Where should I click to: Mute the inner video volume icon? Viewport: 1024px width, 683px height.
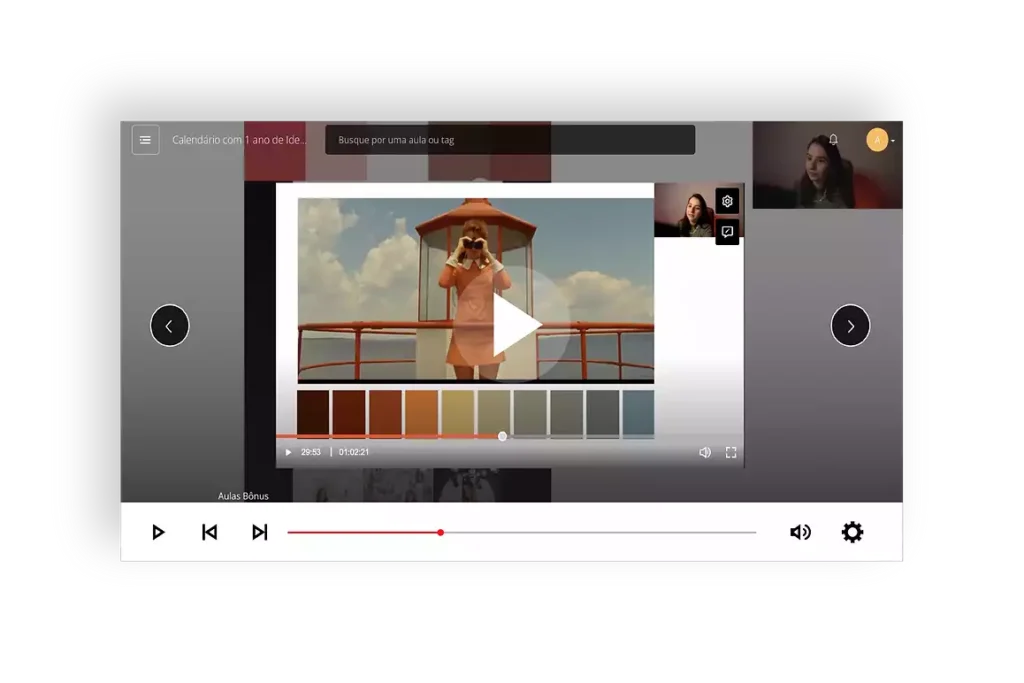coord(704,452)
